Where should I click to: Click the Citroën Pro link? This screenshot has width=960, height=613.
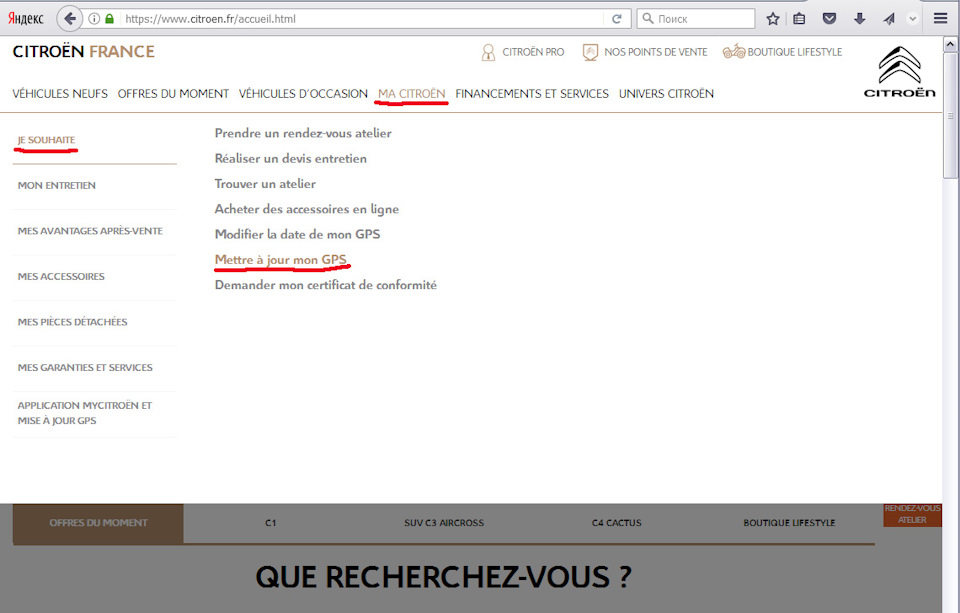pos(533,52)
